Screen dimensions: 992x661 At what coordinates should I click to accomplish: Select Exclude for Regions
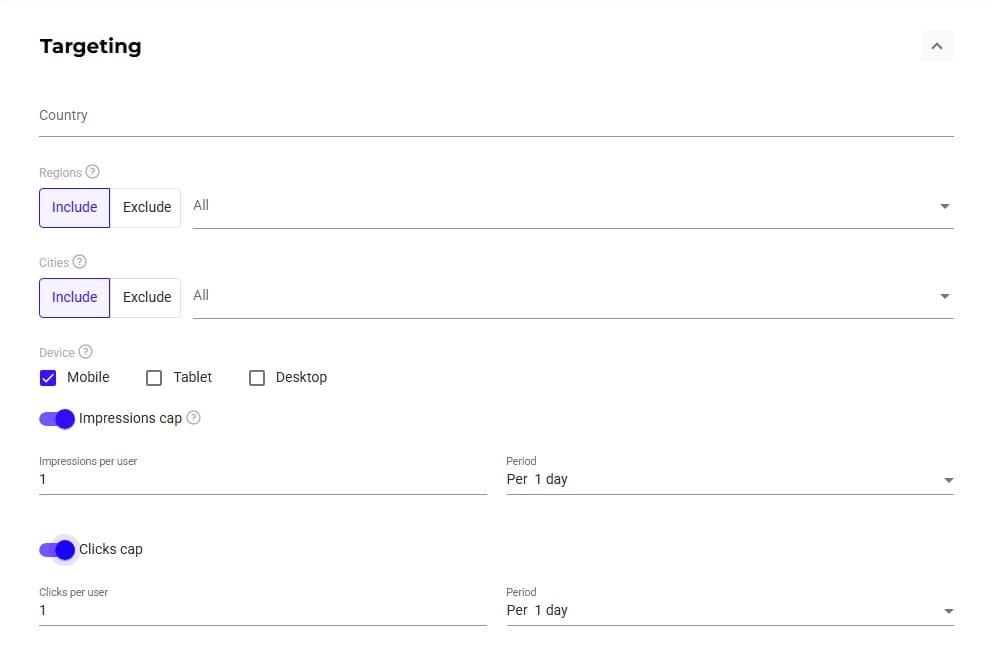[x=146, y=207]
